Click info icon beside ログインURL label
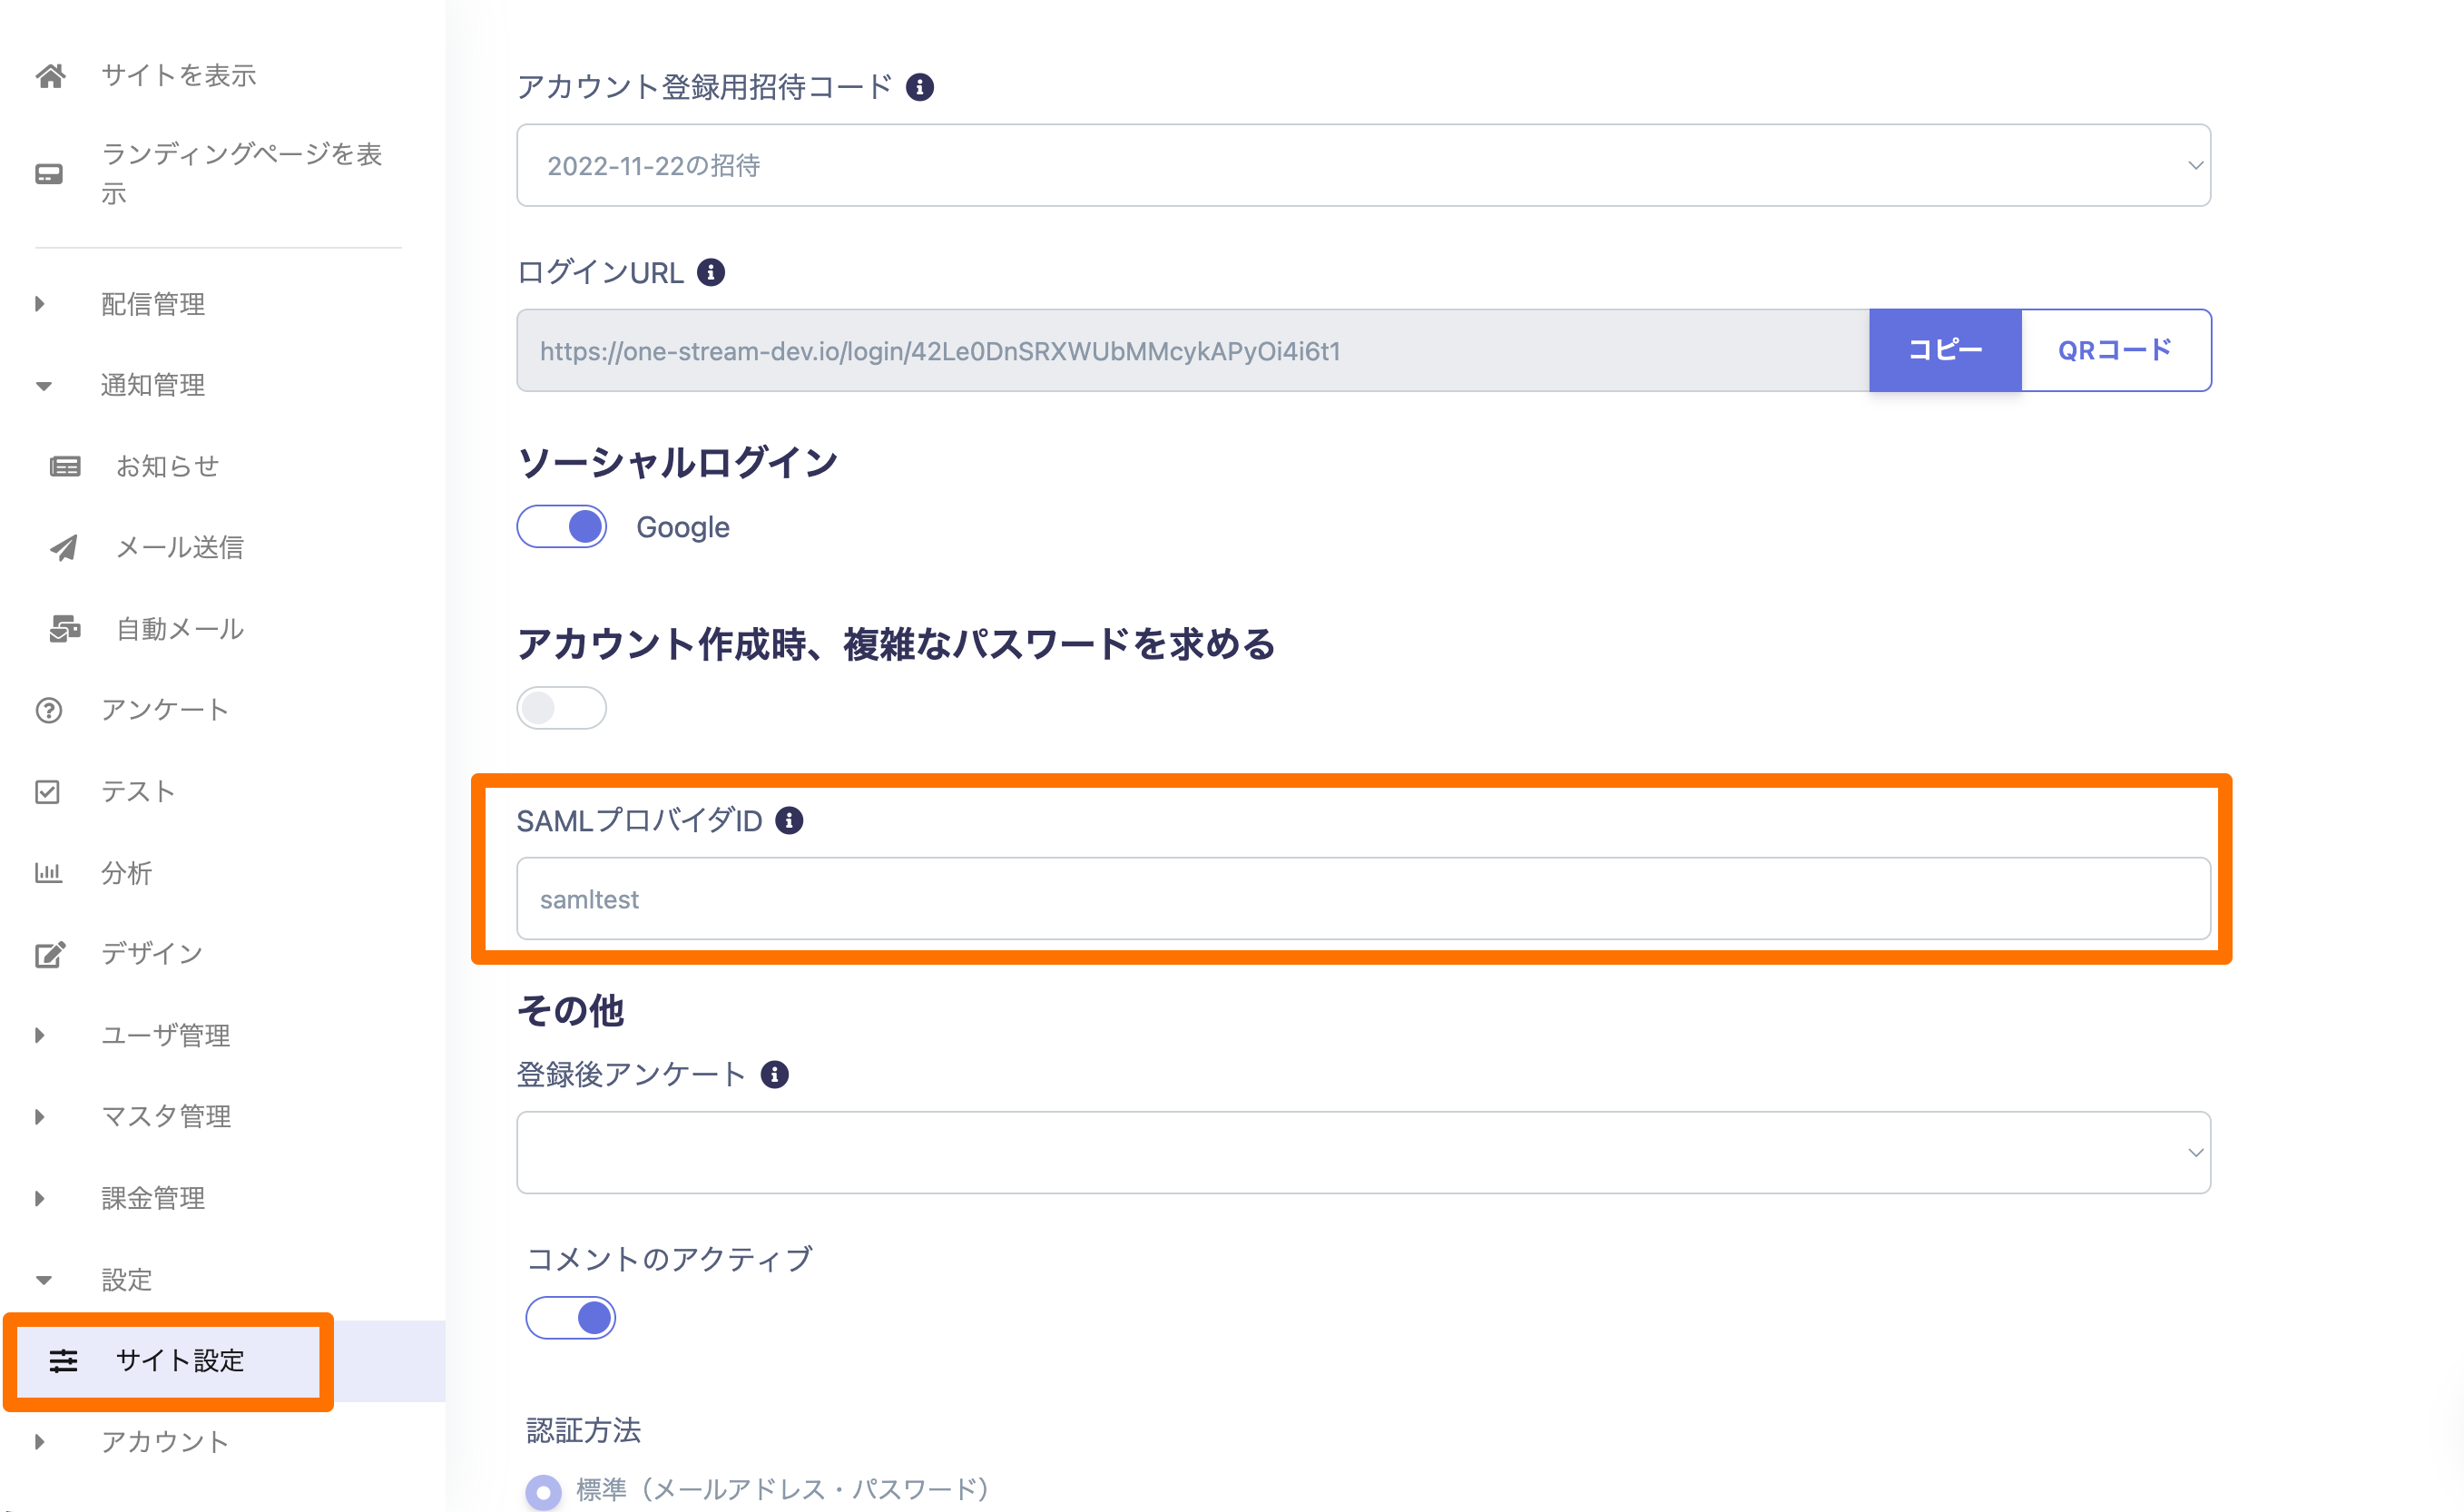This screenshot has width=2464, height=1512. tap(711, 272)
